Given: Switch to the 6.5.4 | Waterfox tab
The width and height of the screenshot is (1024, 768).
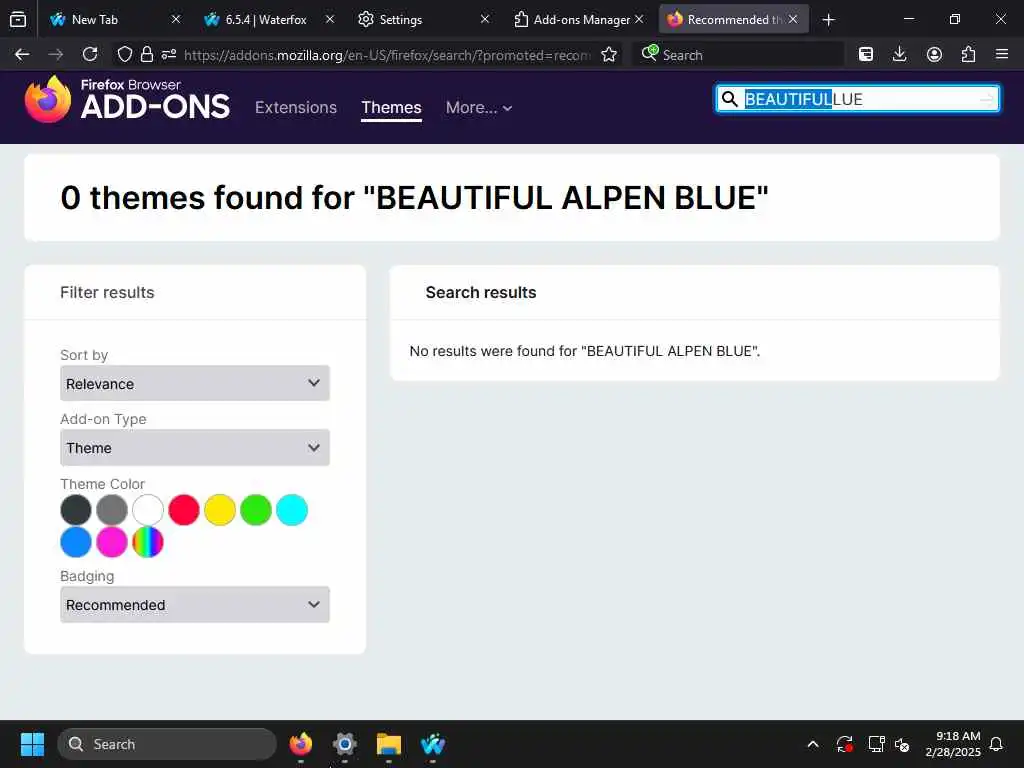Looking at the screenshot, I should (x=265, y=20).
